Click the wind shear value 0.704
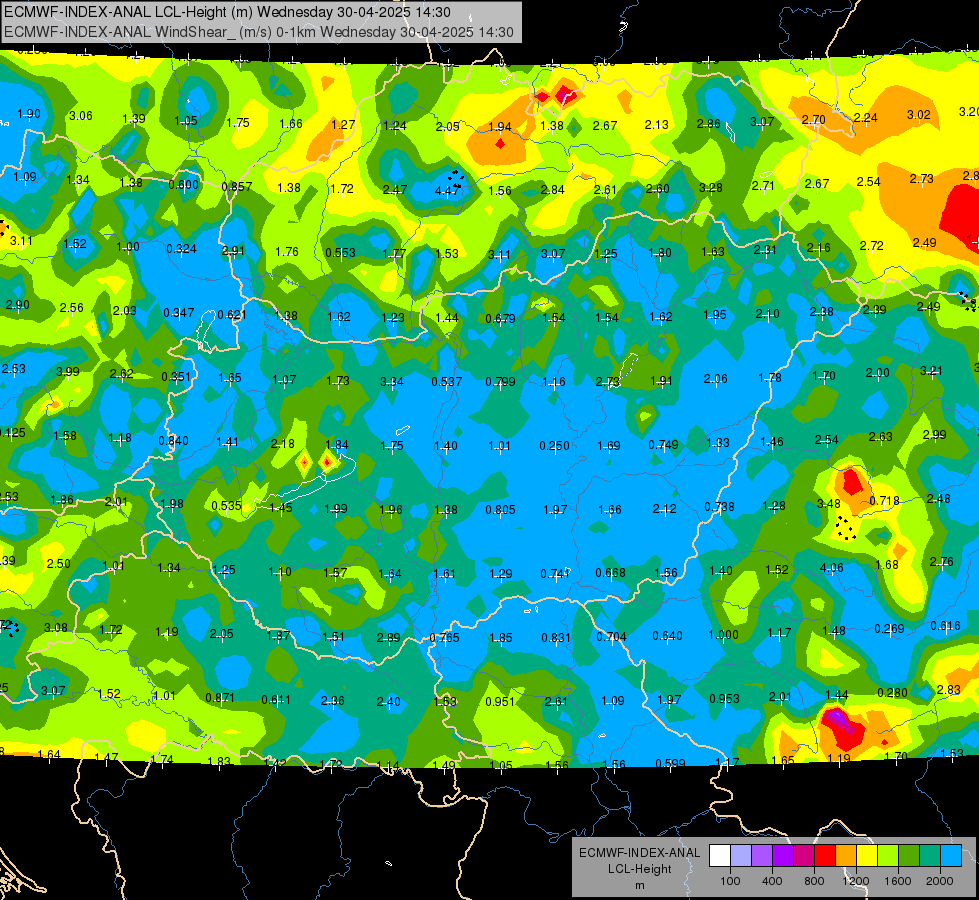This screenshot has width=979, height=900. pos(611,636)
